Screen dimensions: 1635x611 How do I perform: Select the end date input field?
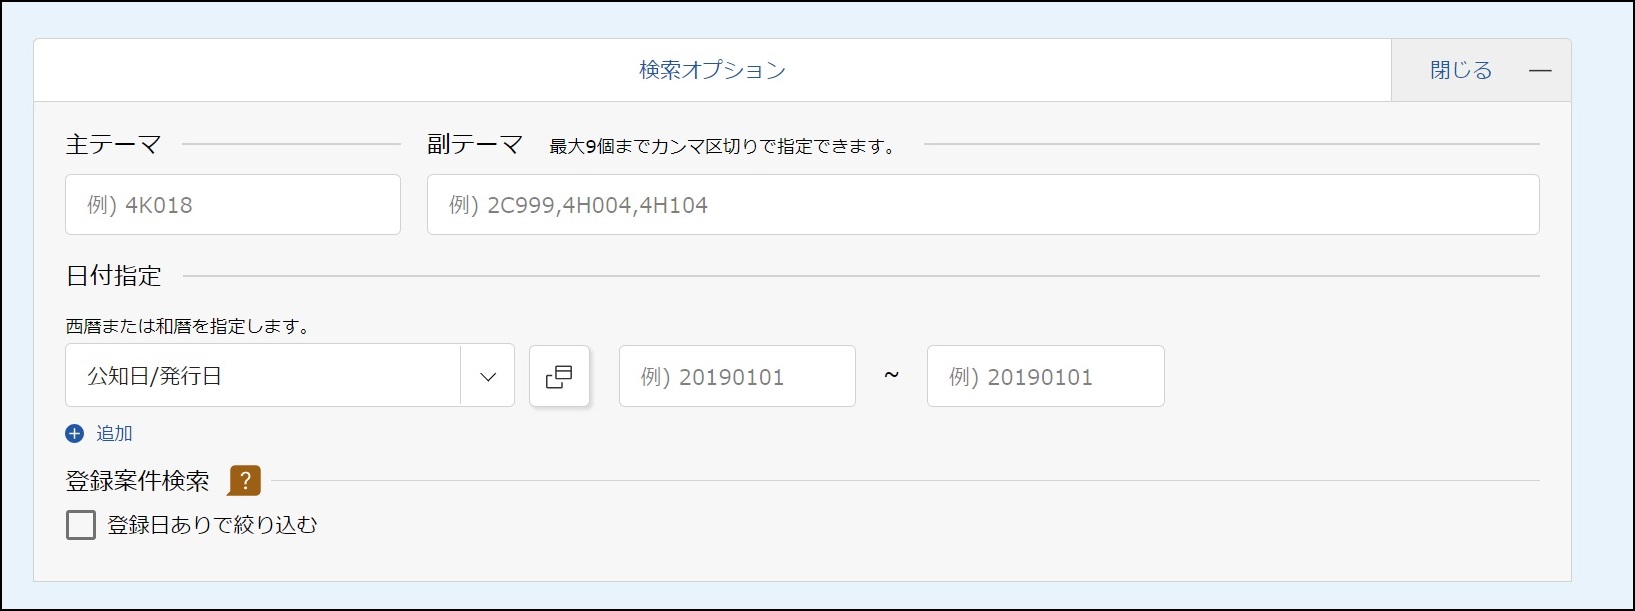point(1045,377)
